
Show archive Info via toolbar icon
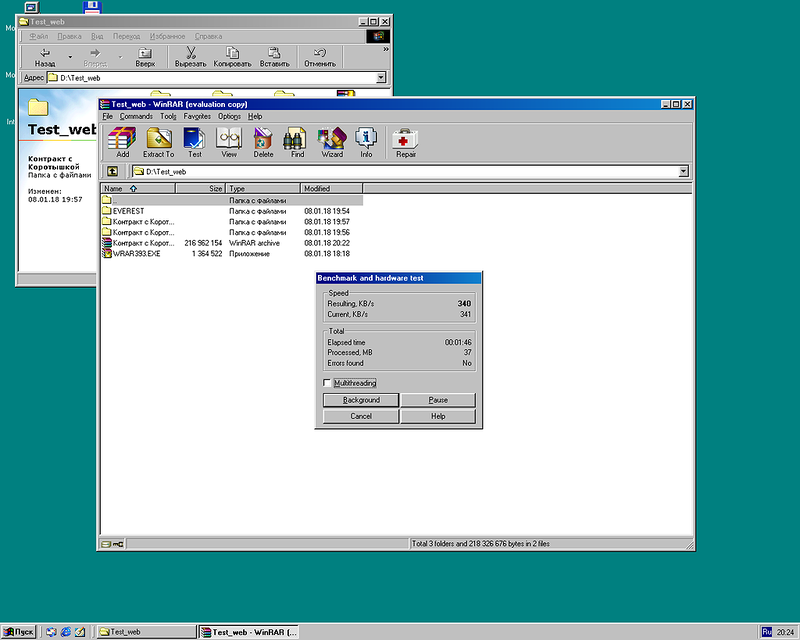point(366,142)
